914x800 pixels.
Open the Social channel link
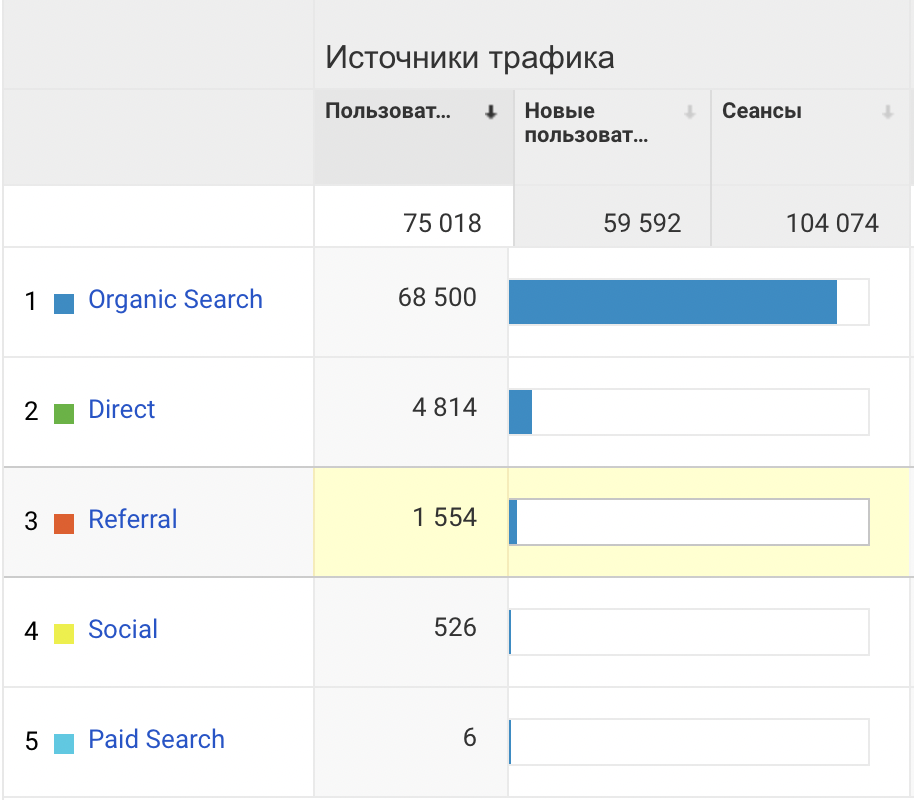click(x=123, y=629)
